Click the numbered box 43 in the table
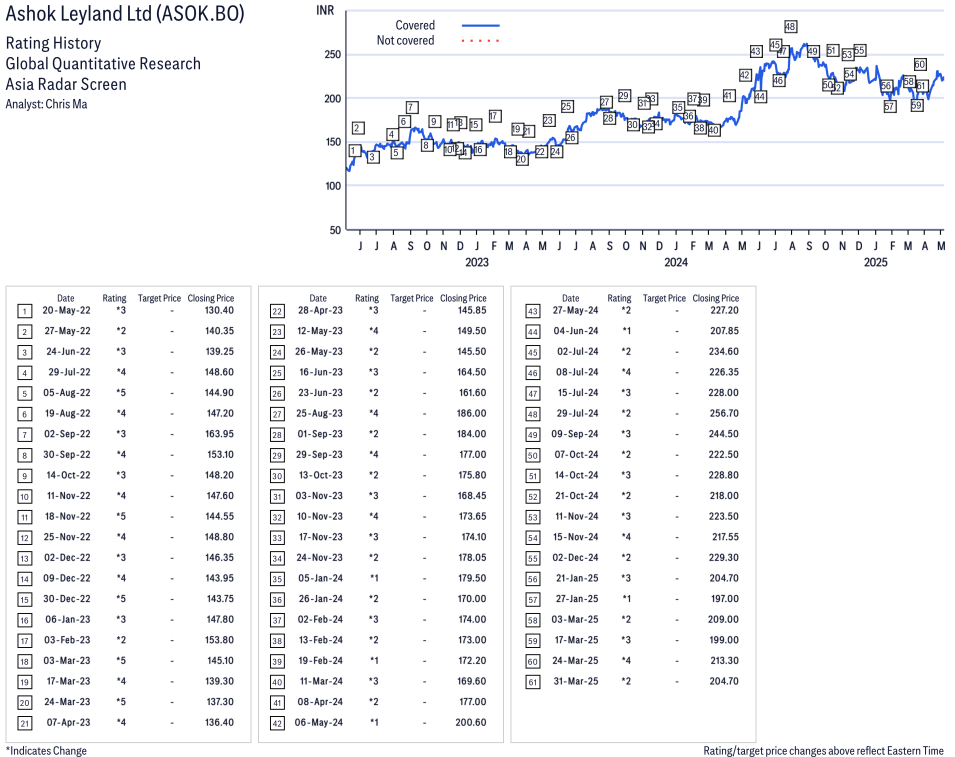This screenshot has height=757, width=955. click(533, 312)
